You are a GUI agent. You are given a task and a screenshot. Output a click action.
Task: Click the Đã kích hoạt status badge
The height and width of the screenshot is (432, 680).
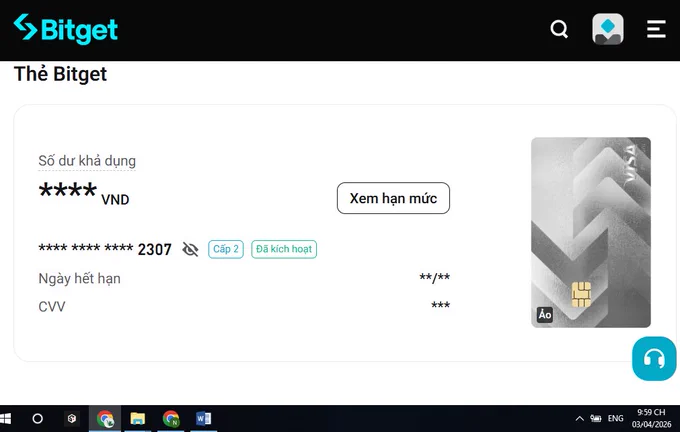click(x=284, y=249)
